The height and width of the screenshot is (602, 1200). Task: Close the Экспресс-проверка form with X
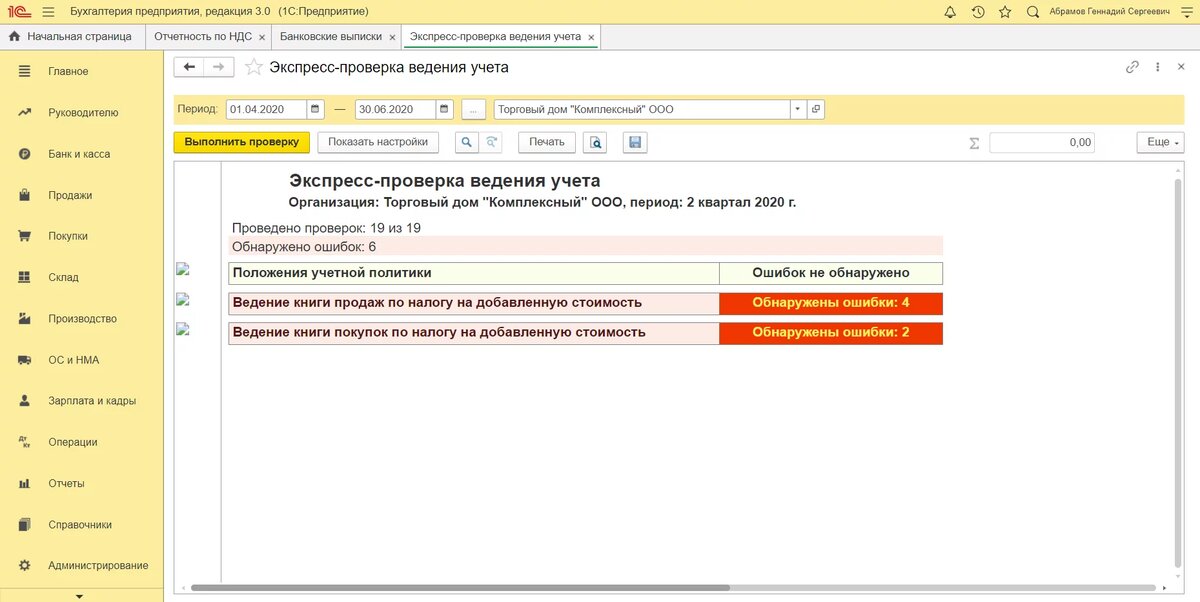(1183, 67)
